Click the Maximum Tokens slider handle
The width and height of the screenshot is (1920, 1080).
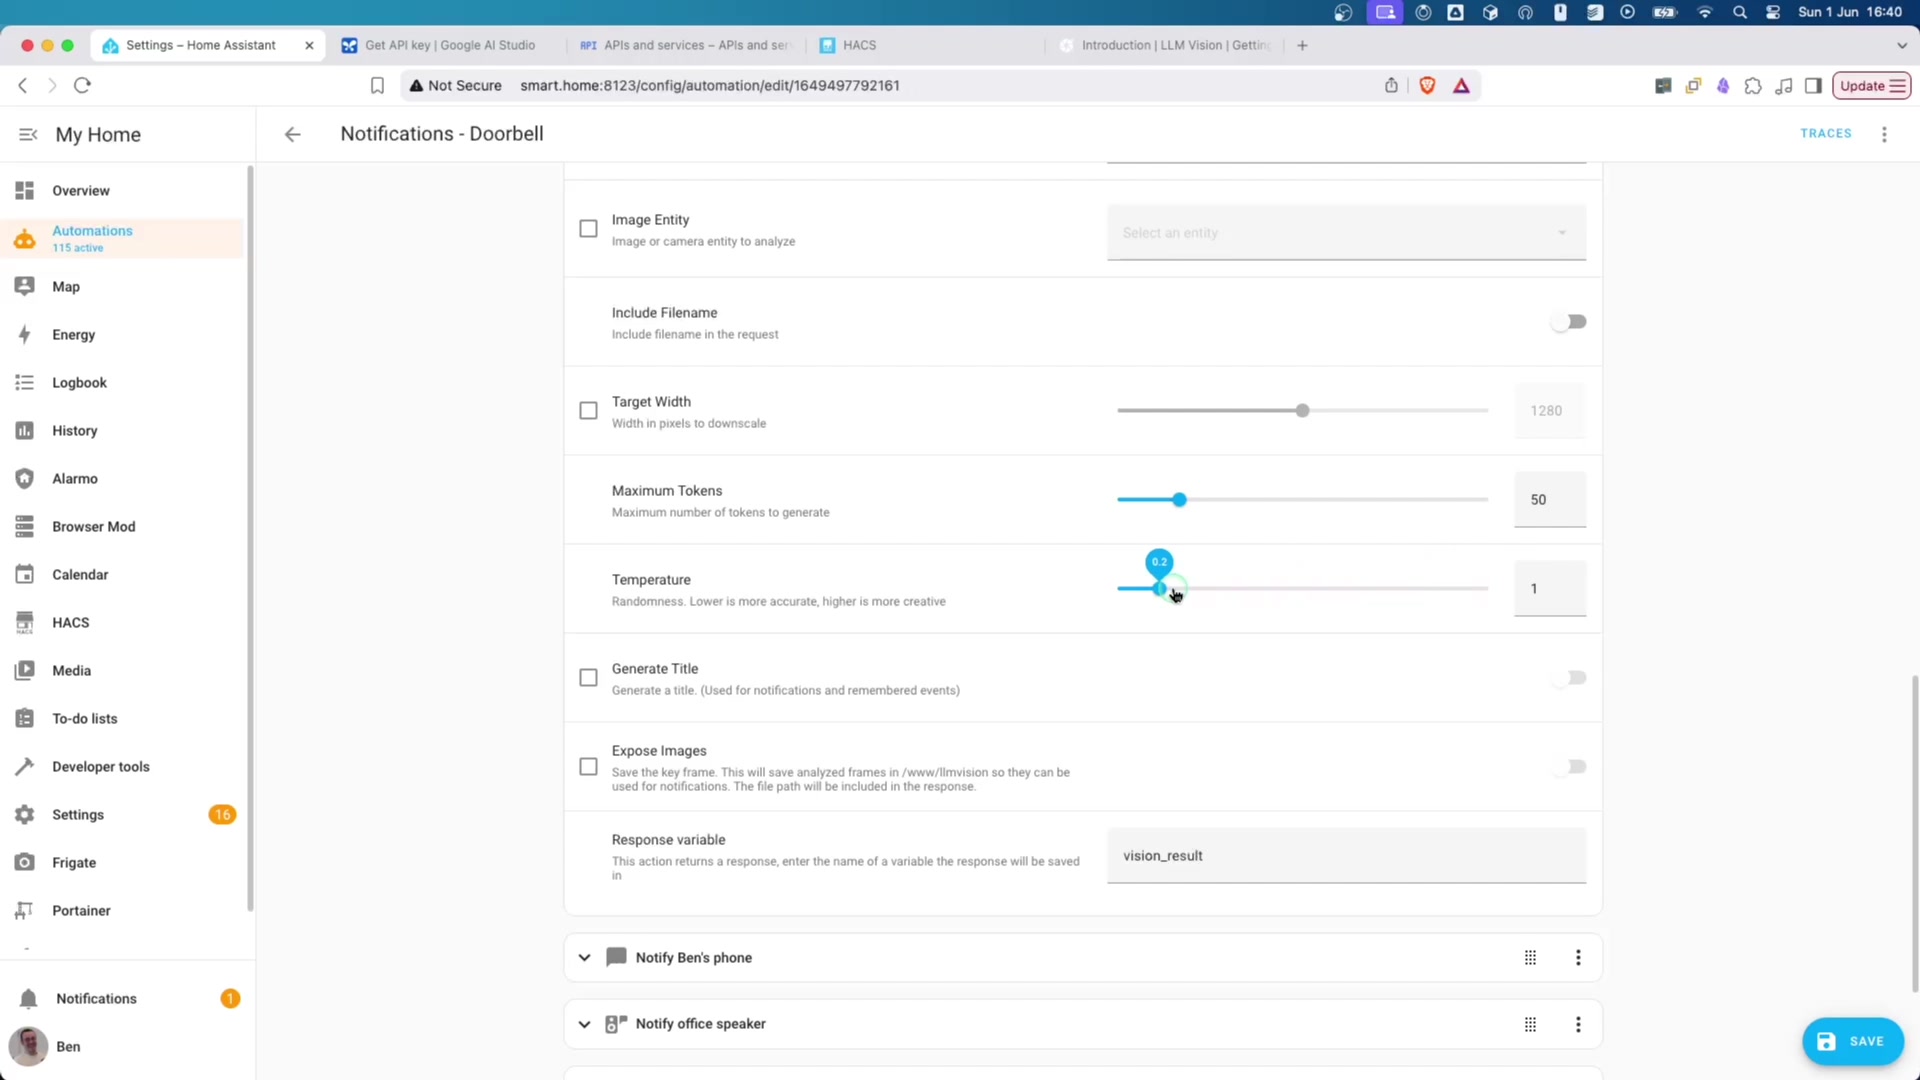point(1179,500)
